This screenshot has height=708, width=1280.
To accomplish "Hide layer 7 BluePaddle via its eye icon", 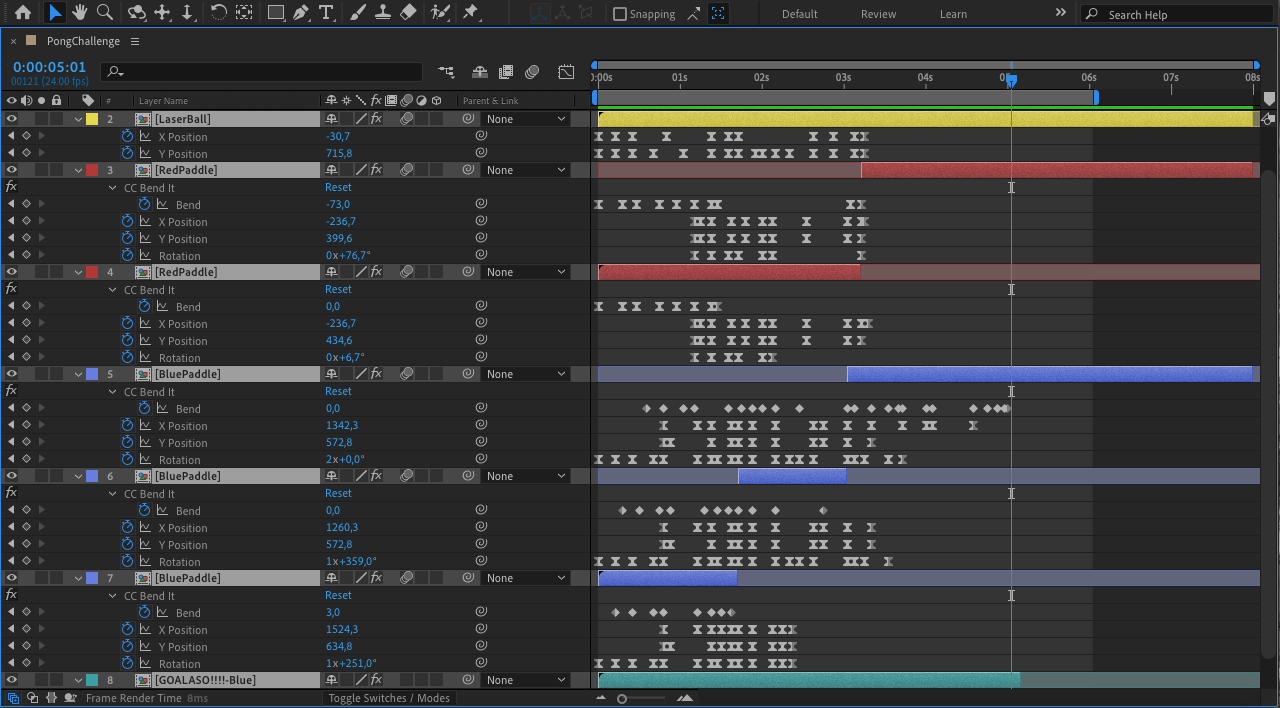I will click(12, 578).
